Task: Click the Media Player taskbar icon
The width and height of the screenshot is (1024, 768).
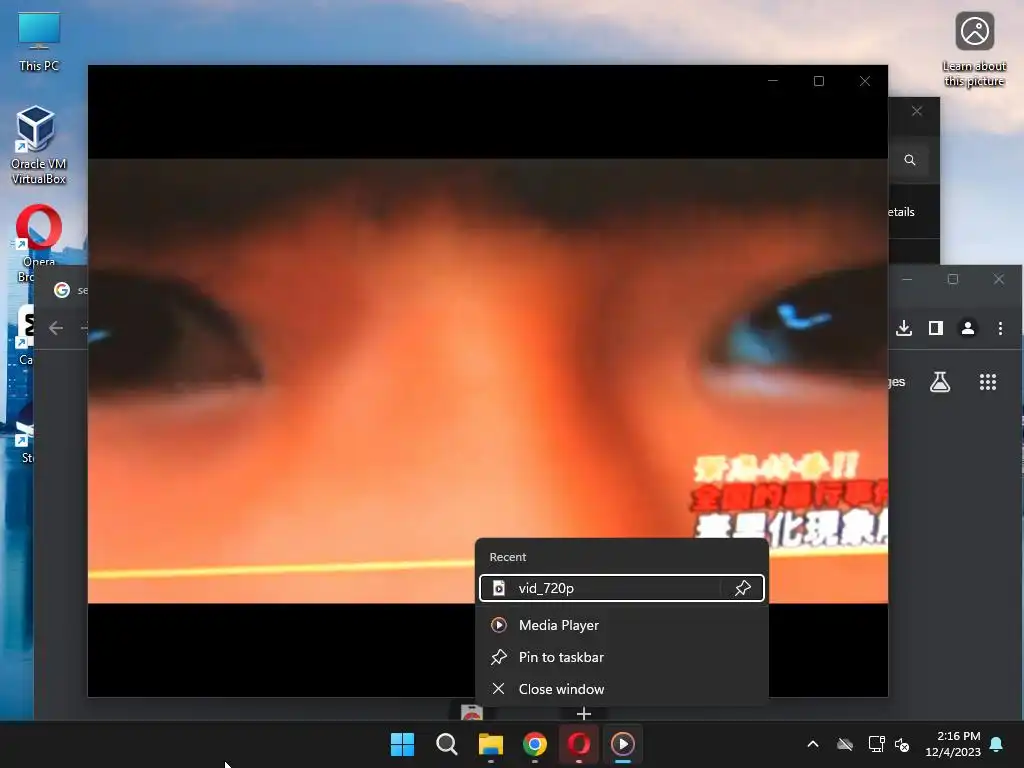Action: (622, 744)
